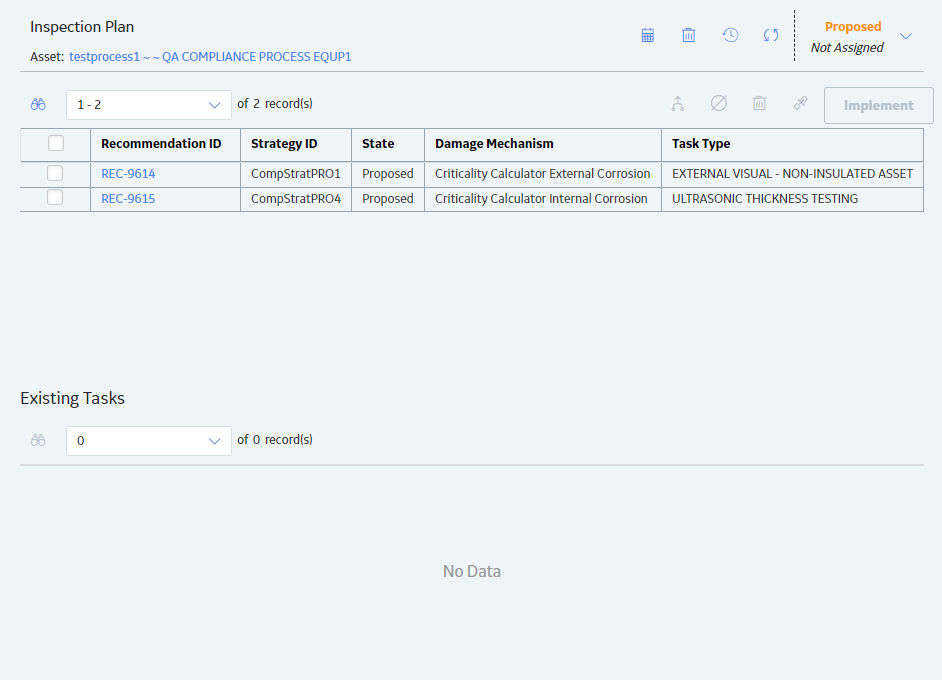Click the Not Assigned text

[x=847, y=47]
